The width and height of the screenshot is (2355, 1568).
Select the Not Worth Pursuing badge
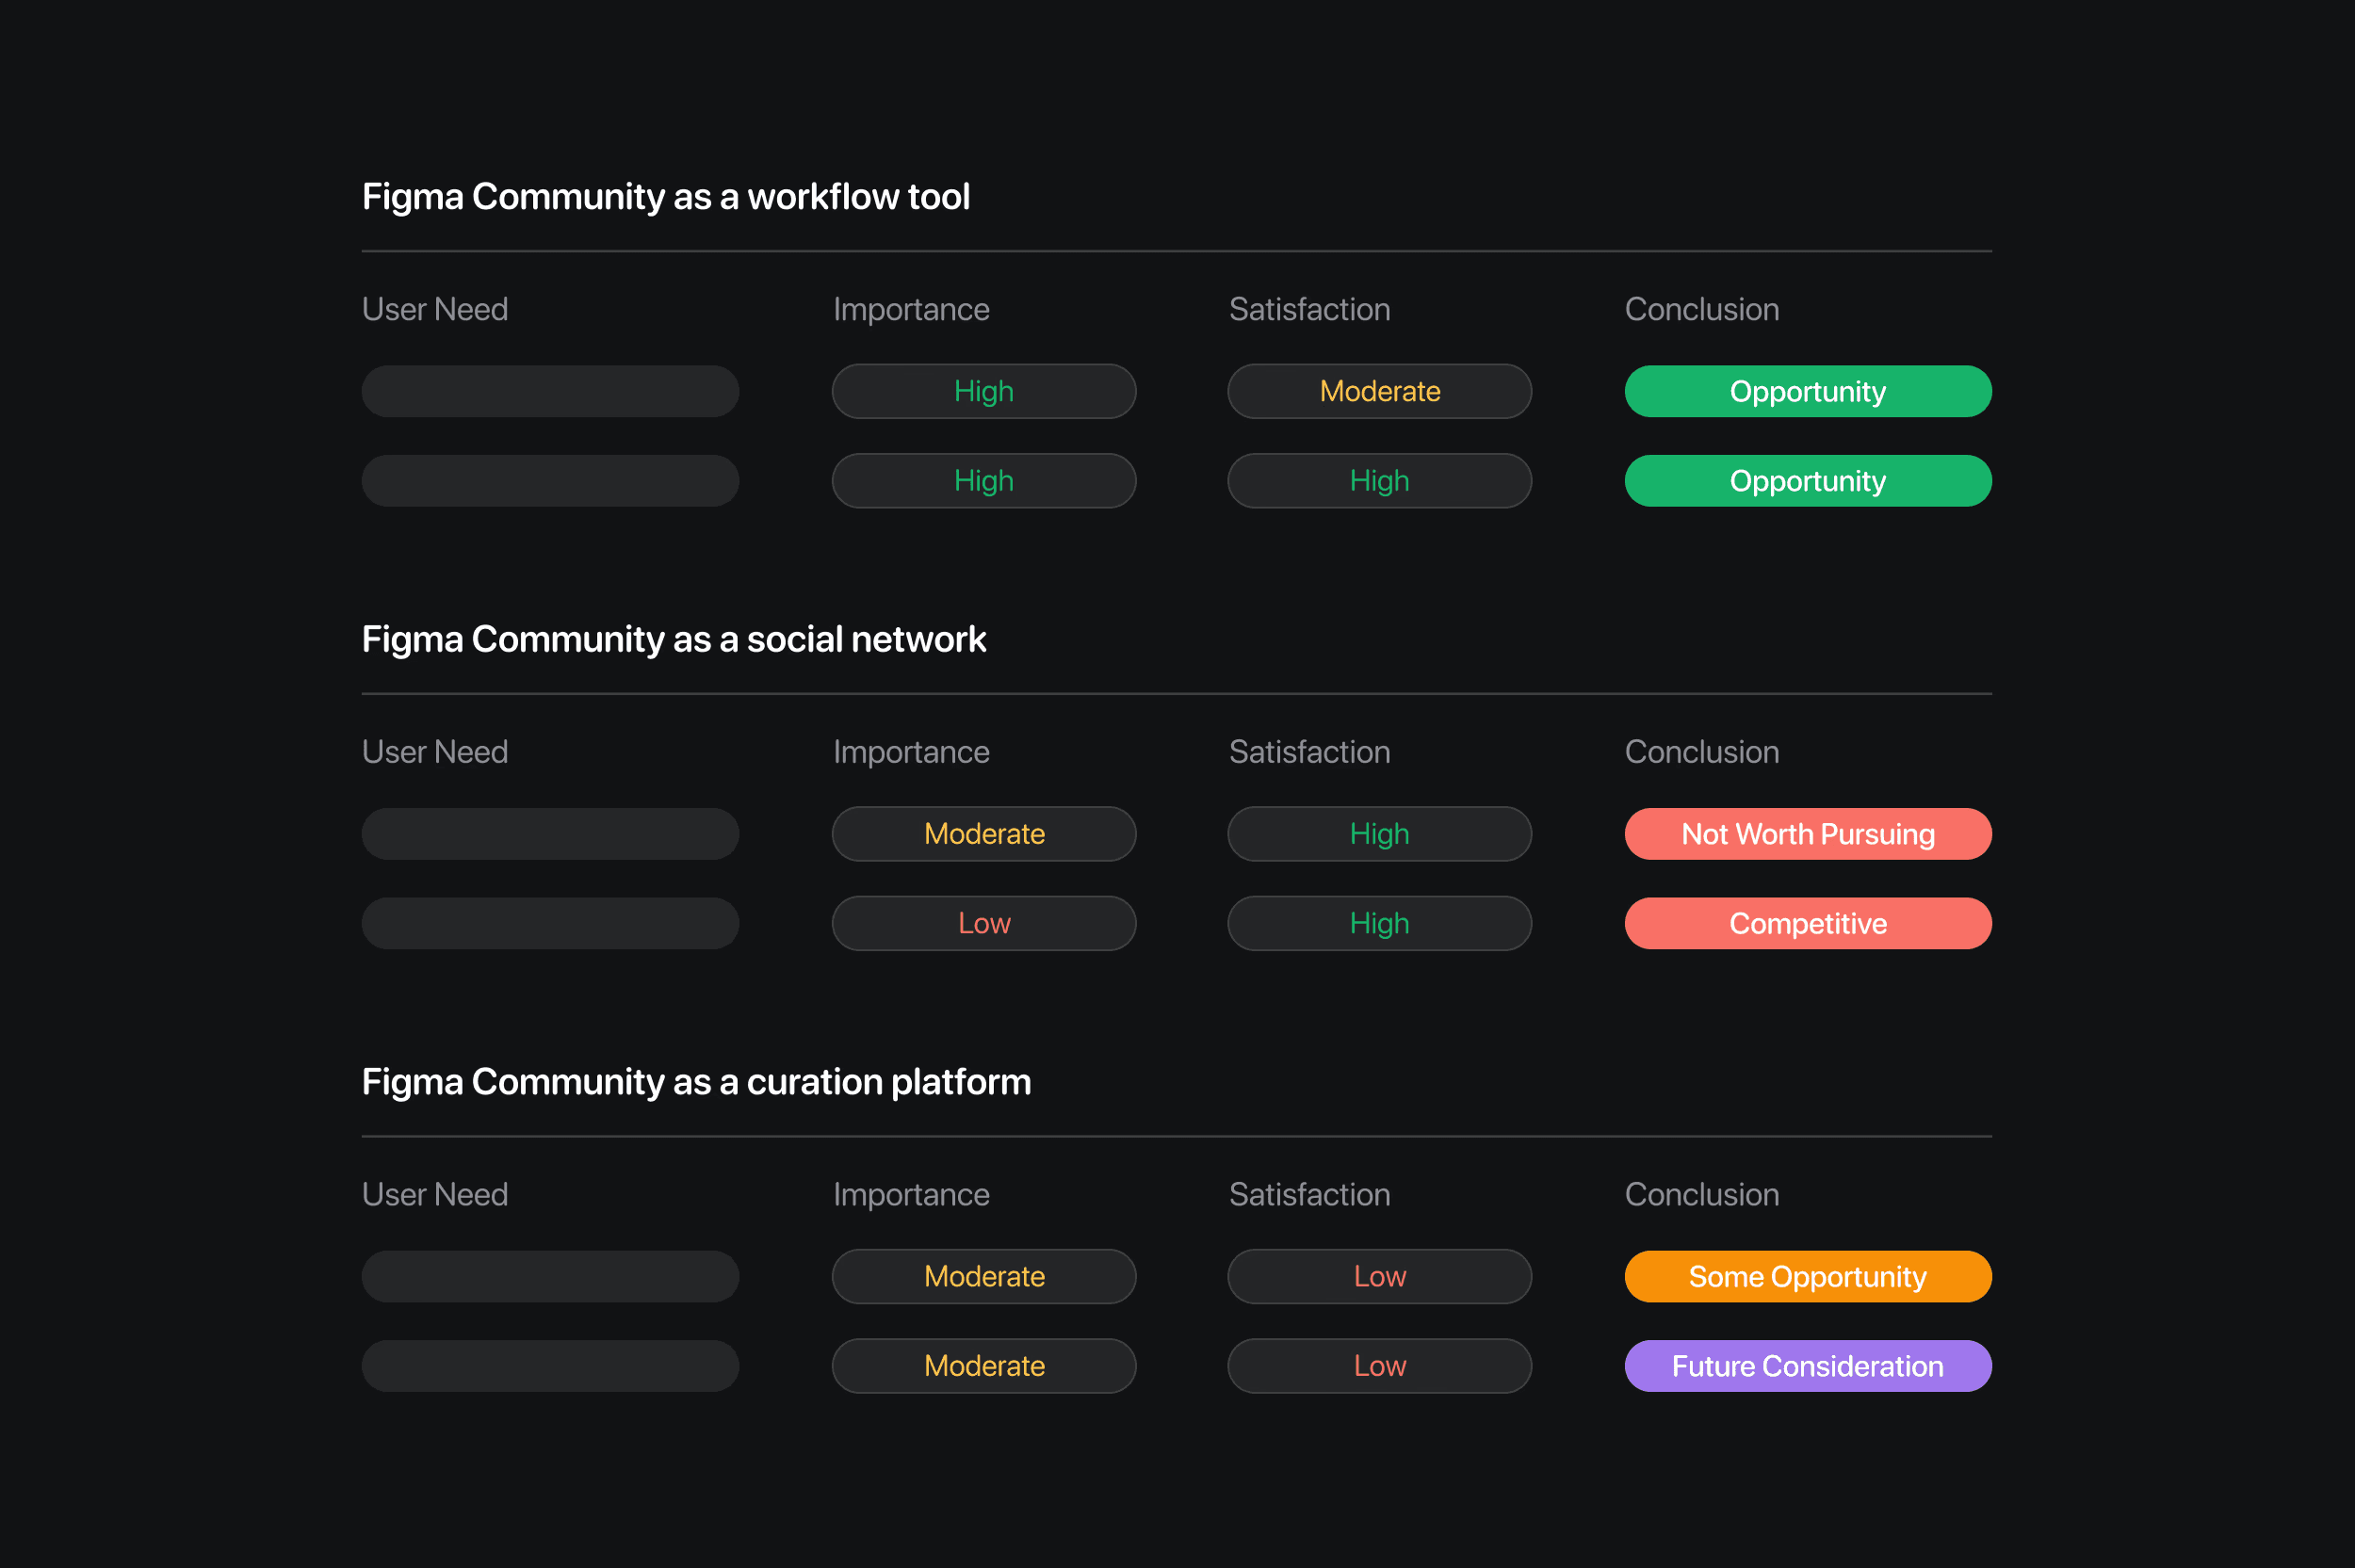[1807, 834]
